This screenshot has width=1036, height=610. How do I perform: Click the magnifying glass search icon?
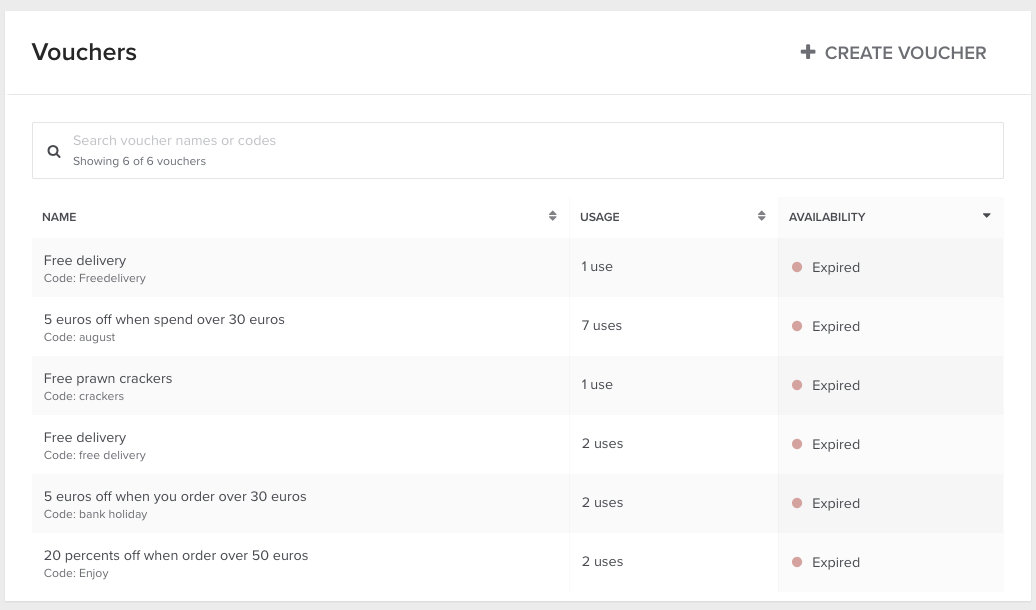54,152
